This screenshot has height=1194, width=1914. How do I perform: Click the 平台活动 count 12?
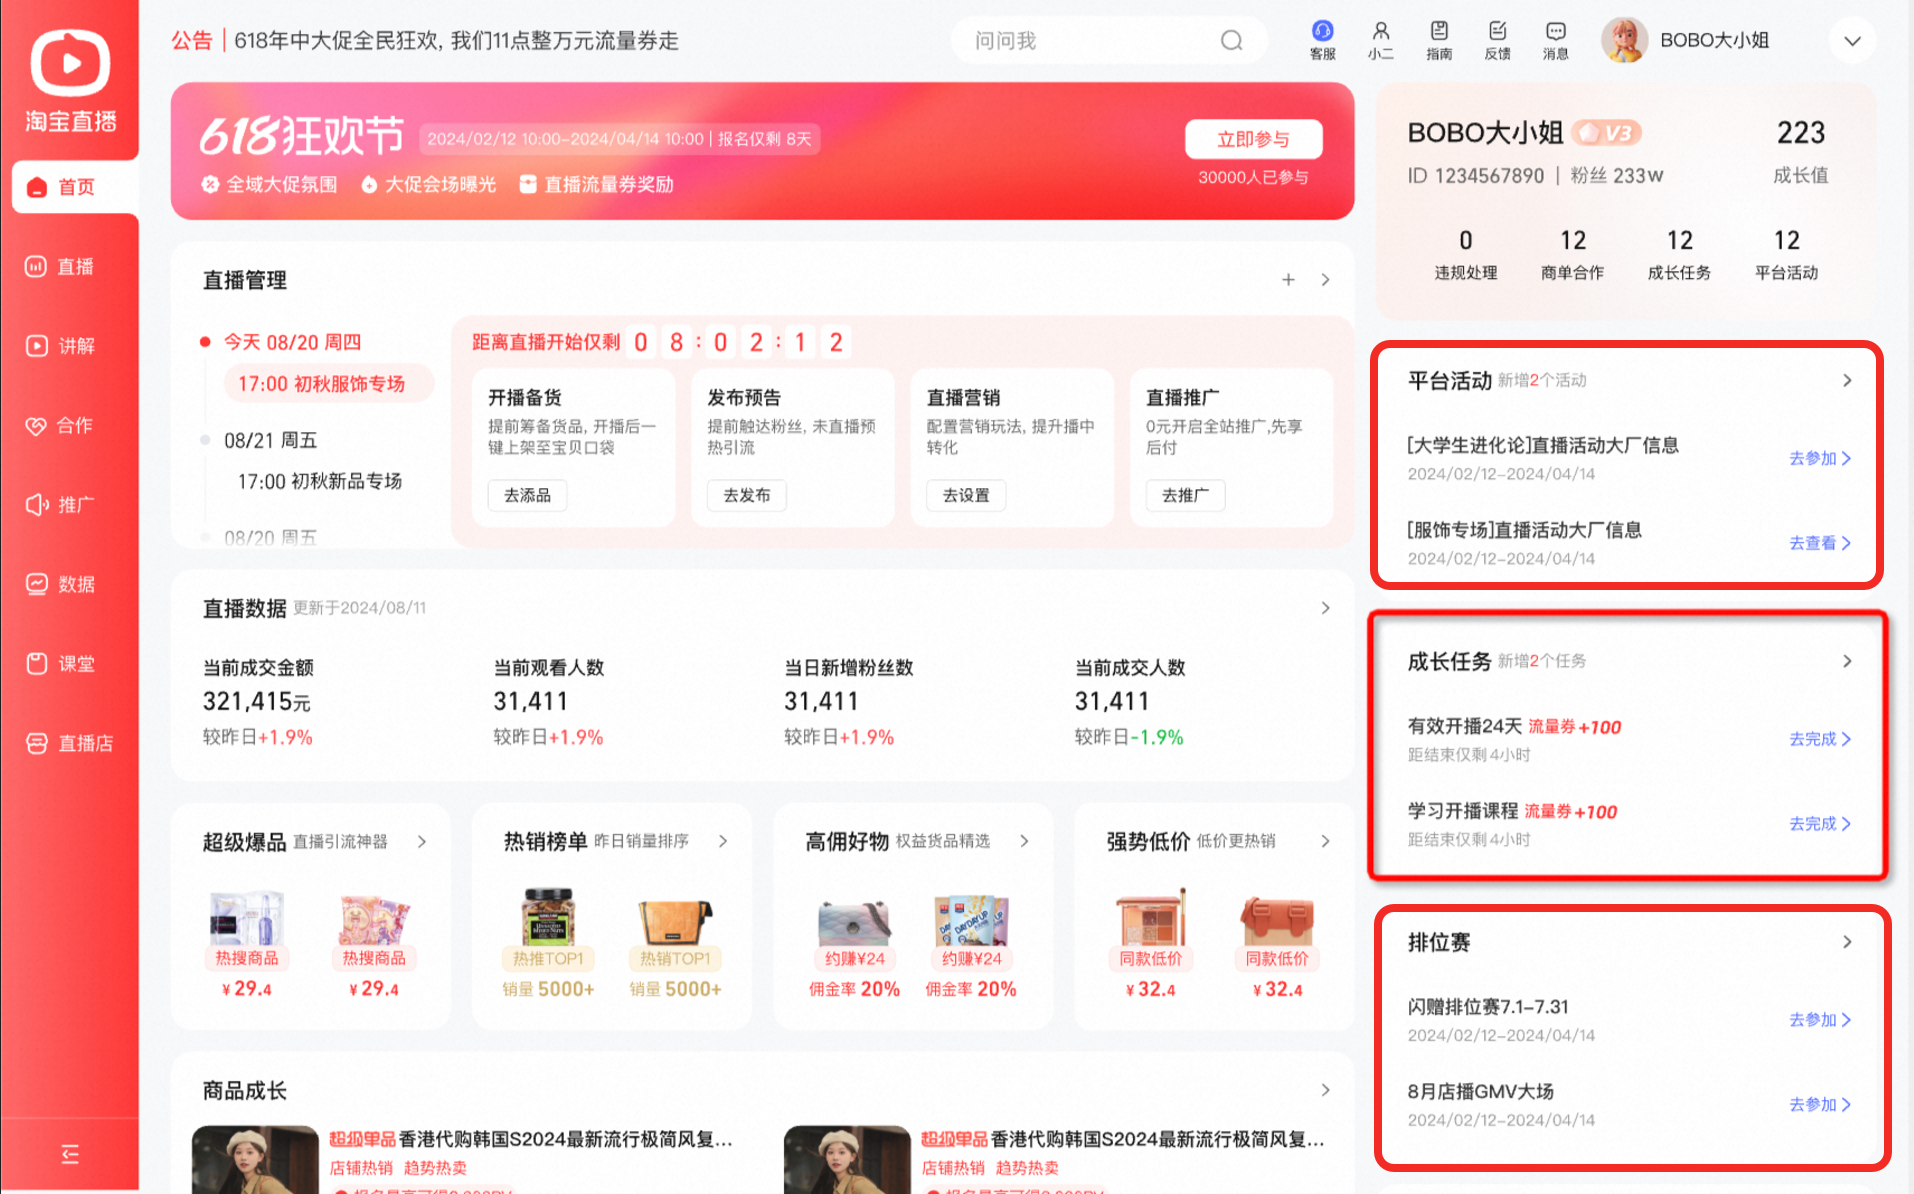pyautogui.click(x=1786, y=240)
